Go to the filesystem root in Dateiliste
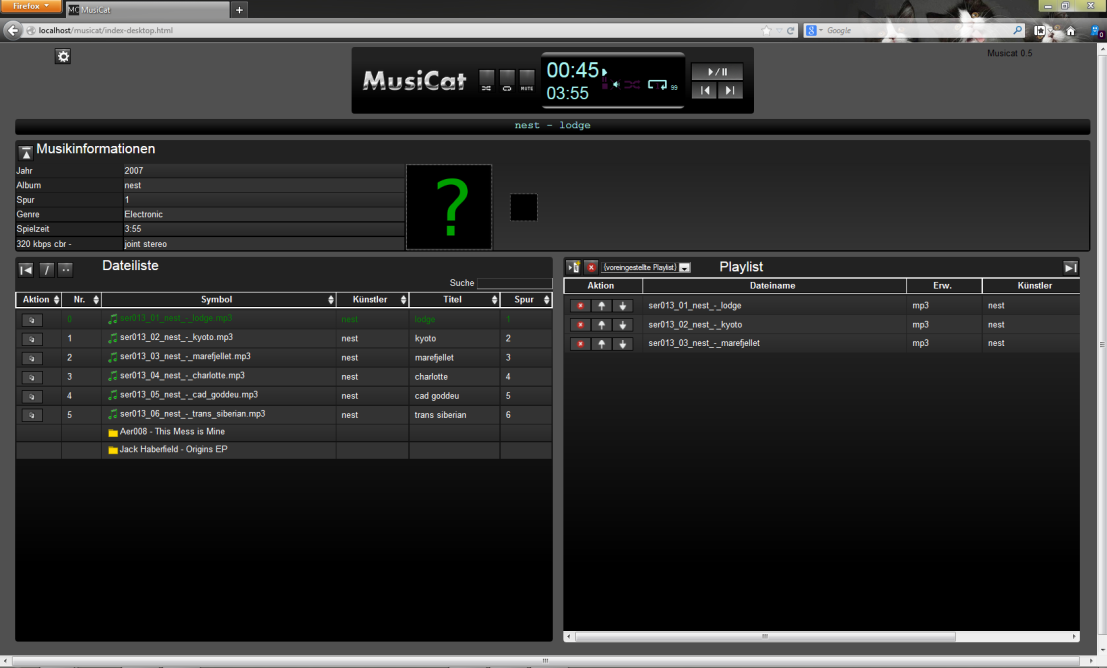Image resolution: width=1107 pixels, height=668 pixels. tap(45, 269)
